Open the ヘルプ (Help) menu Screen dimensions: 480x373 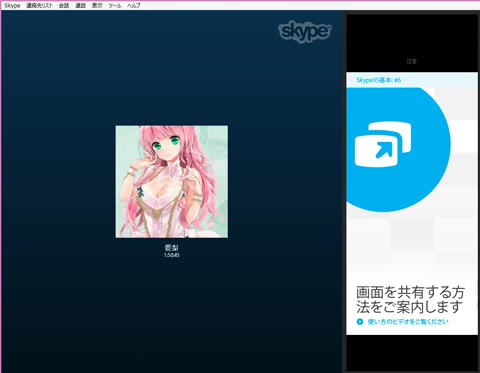pyautogui.click(x=133, y=6)
